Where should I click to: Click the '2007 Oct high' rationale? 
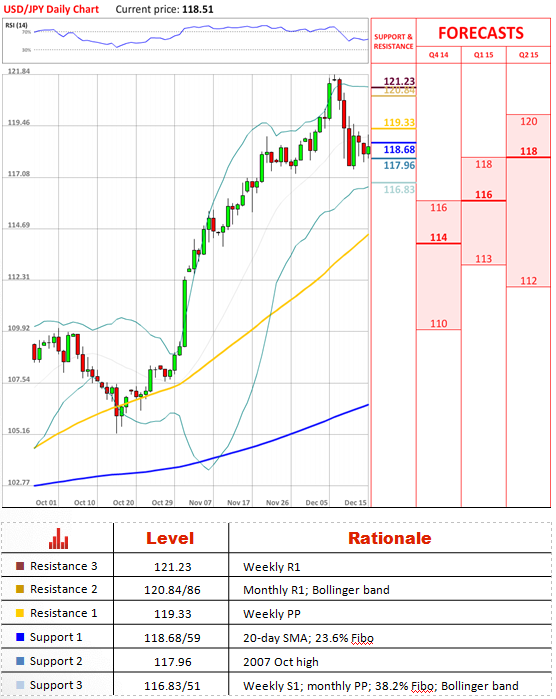(281, 662)
